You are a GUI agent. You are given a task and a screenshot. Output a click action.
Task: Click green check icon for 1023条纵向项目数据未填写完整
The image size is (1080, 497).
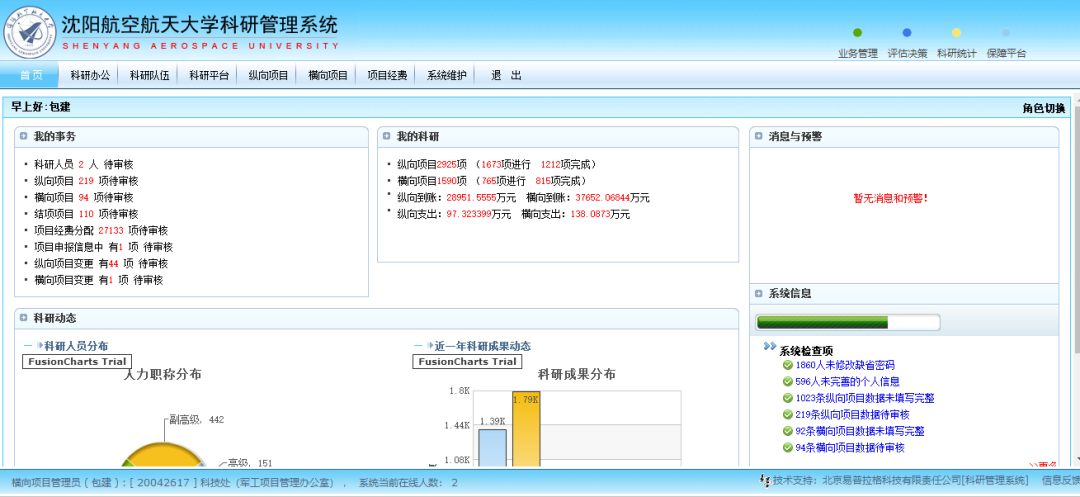tap(788, 398)
